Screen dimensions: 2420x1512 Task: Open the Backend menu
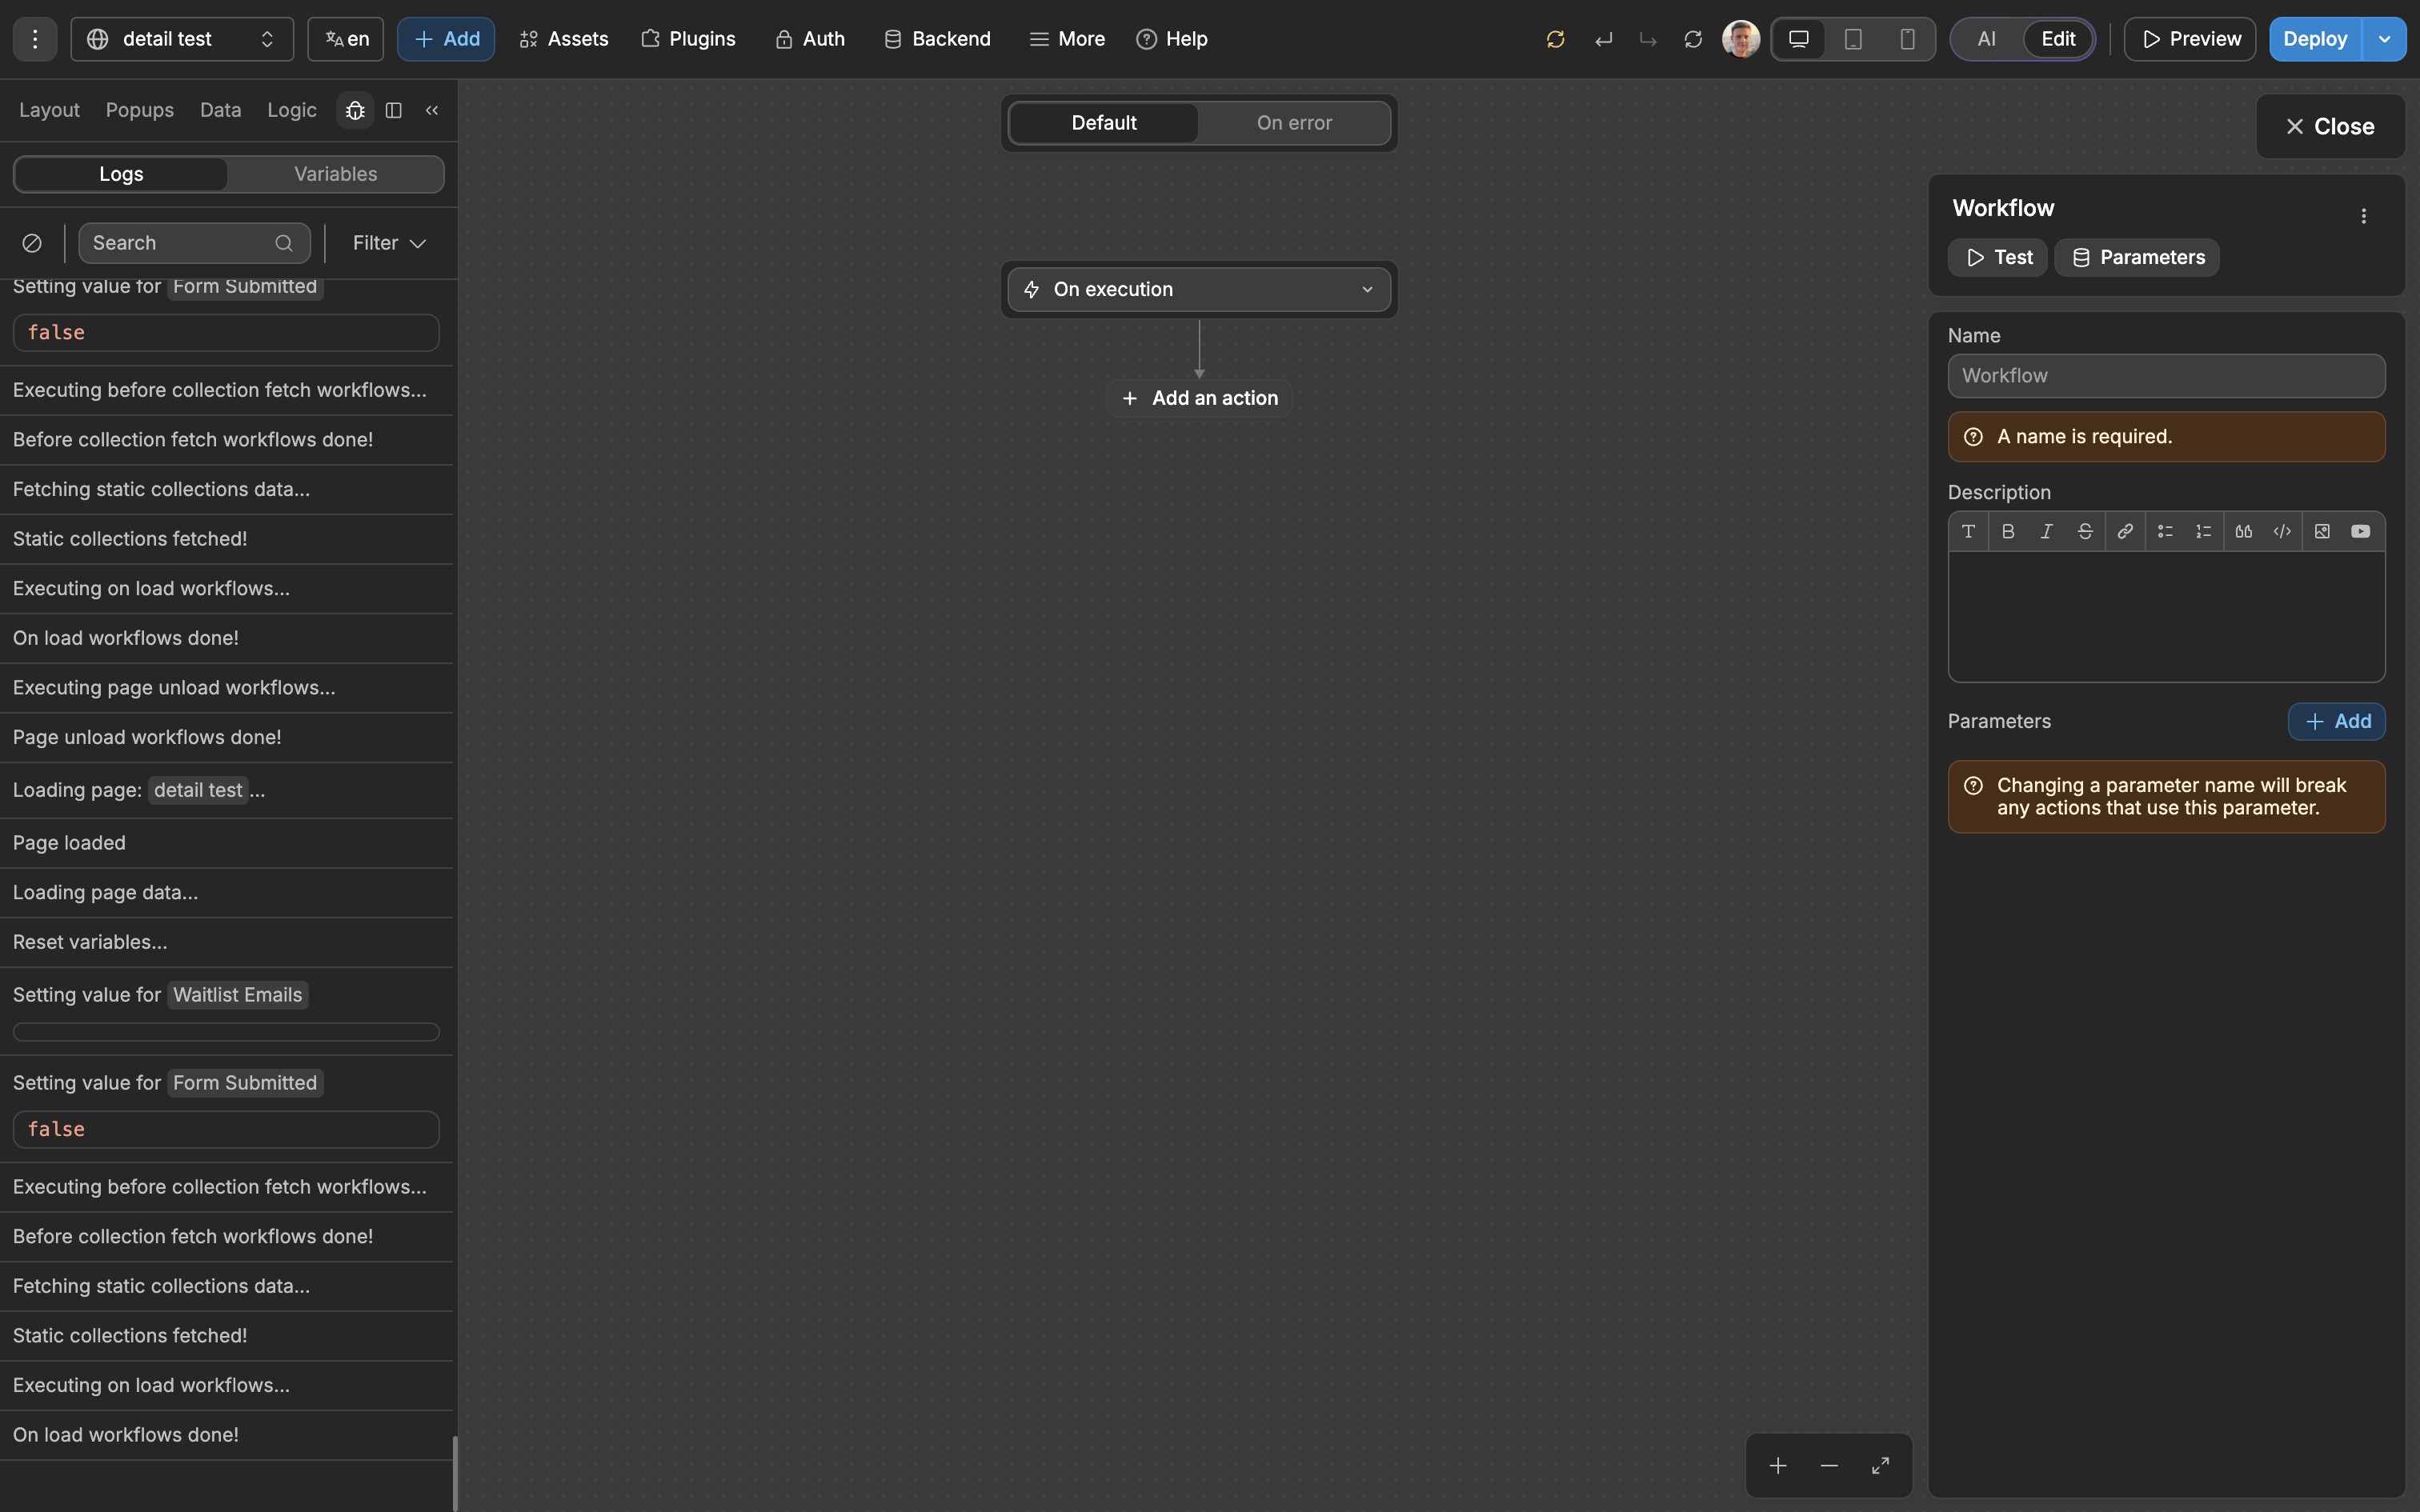(937, 39)
